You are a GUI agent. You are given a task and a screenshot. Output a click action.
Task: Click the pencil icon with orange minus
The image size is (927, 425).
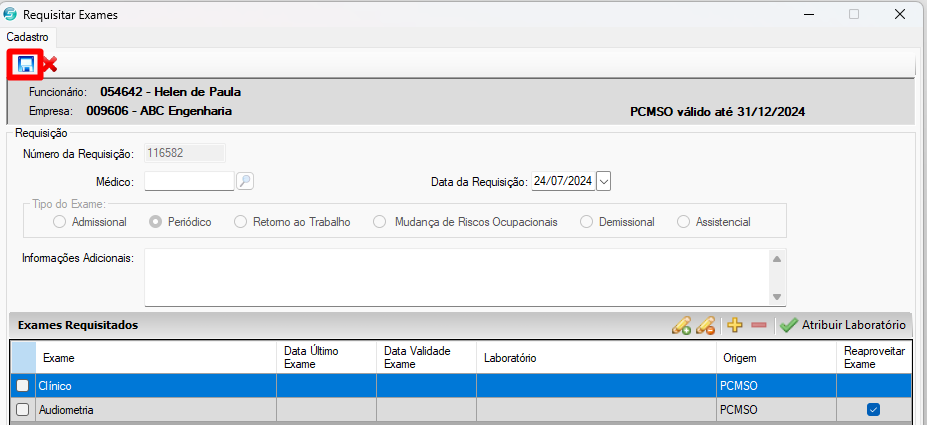point(706,325)
